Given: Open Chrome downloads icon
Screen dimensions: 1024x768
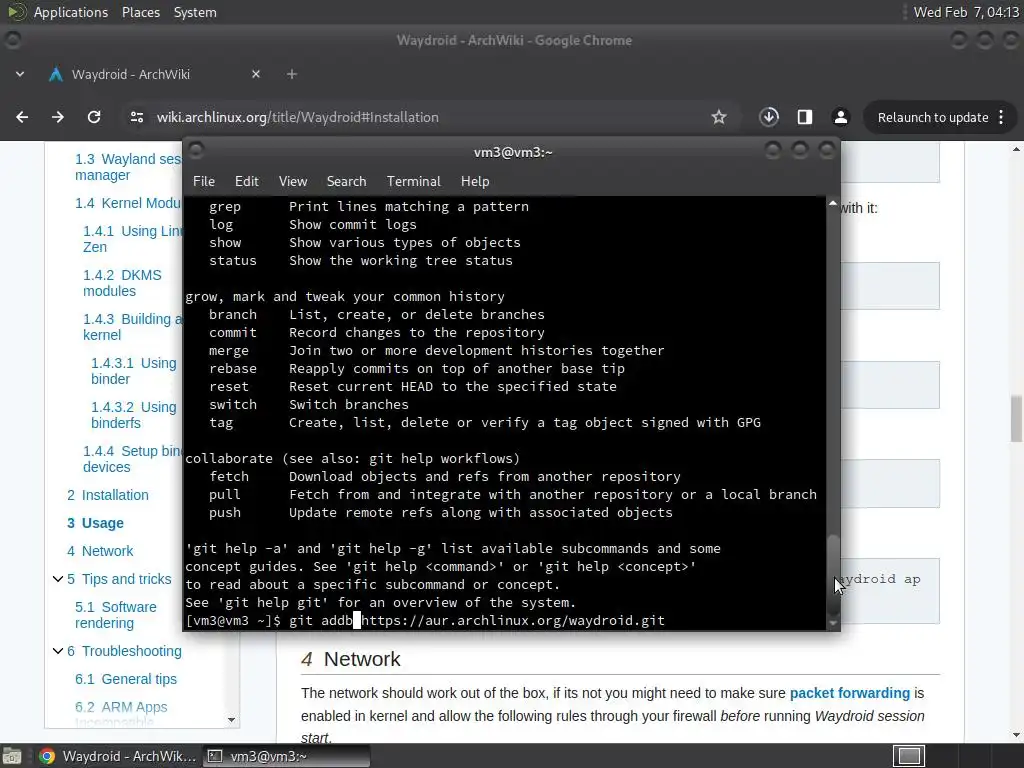Looking at the screenshot, I should tap(769, 117).
